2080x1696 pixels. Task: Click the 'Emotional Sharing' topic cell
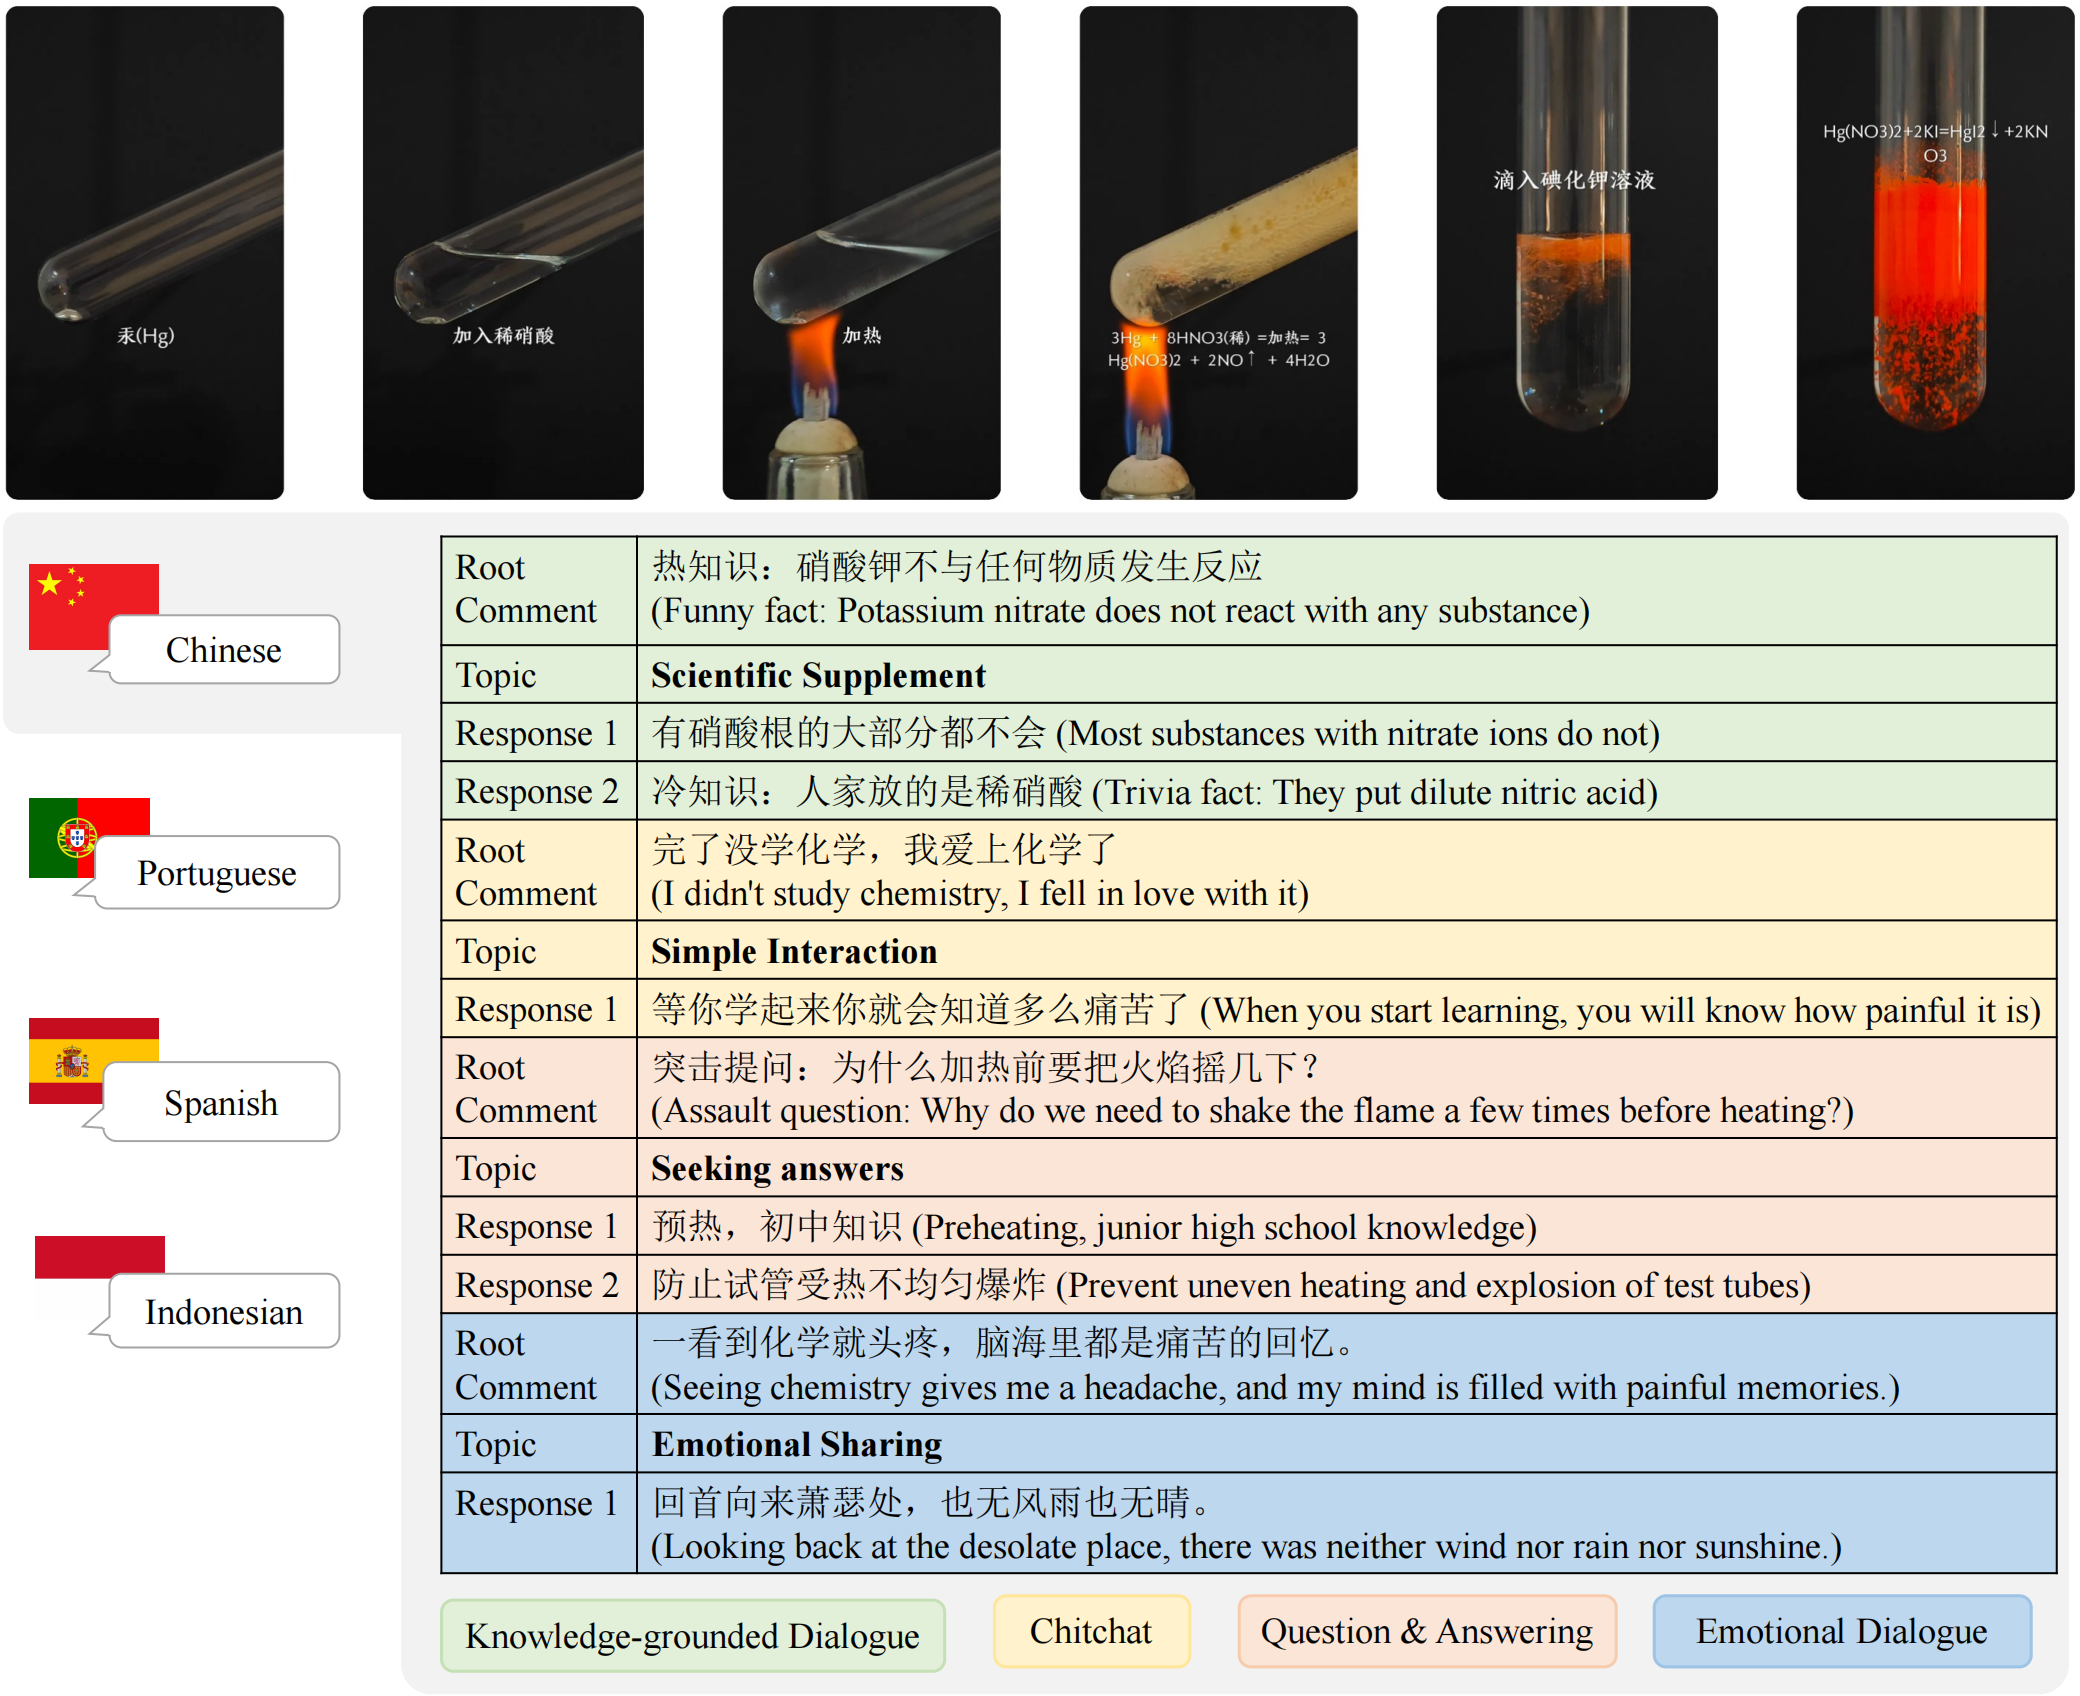coord(1346,1444)
